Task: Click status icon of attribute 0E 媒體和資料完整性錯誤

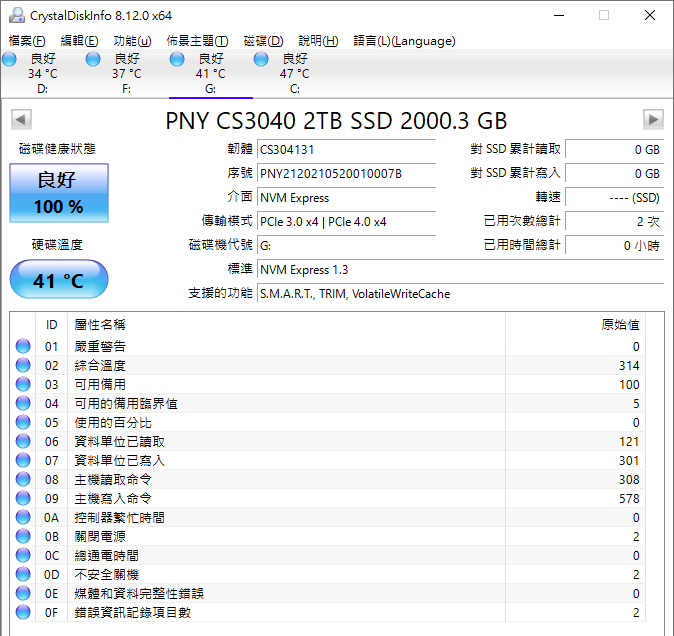Action: pos(23,593)
